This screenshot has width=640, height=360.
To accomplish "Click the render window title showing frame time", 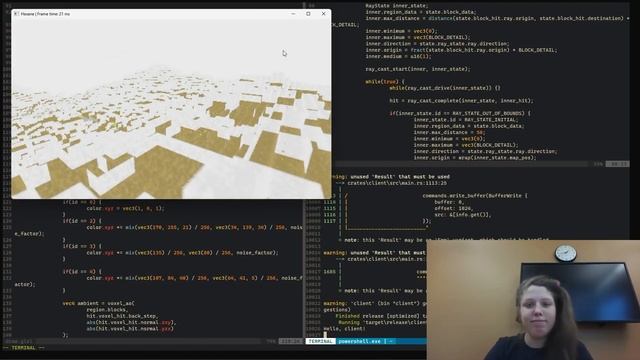I will (x=45, y=14).
